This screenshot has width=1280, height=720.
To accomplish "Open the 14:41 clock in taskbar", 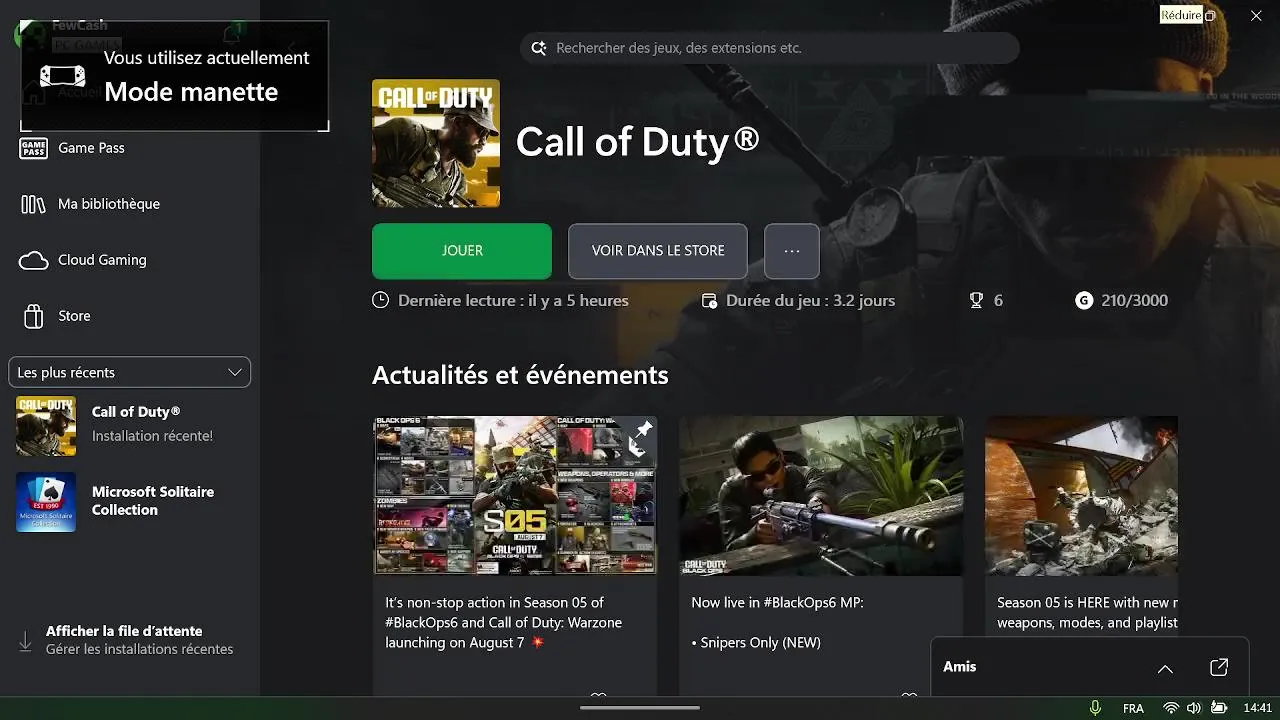I will click(1258, 708).
